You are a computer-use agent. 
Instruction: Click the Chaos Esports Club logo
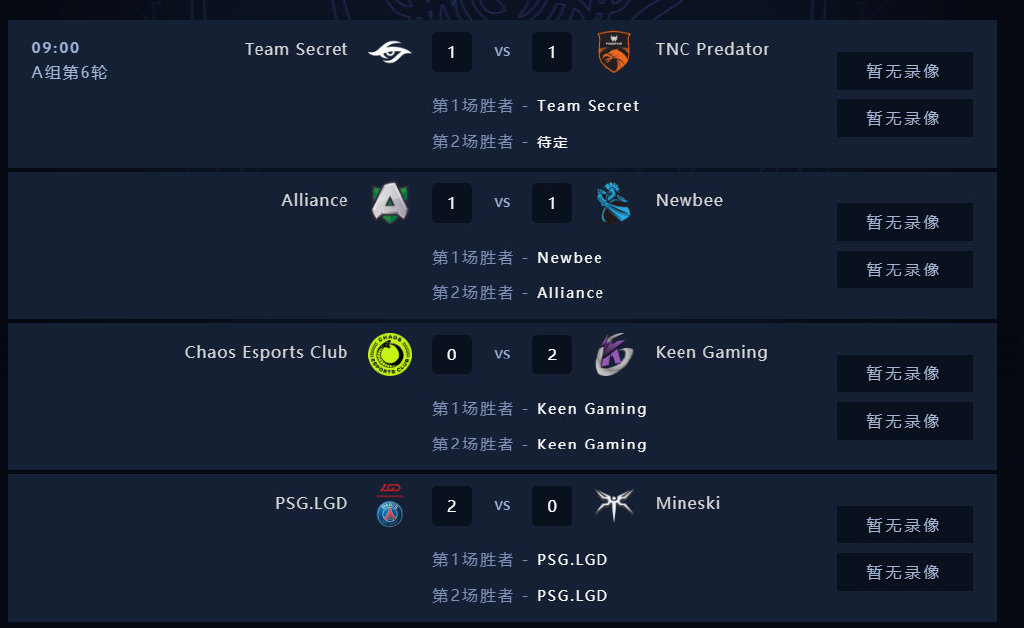[x=390, y=354]
